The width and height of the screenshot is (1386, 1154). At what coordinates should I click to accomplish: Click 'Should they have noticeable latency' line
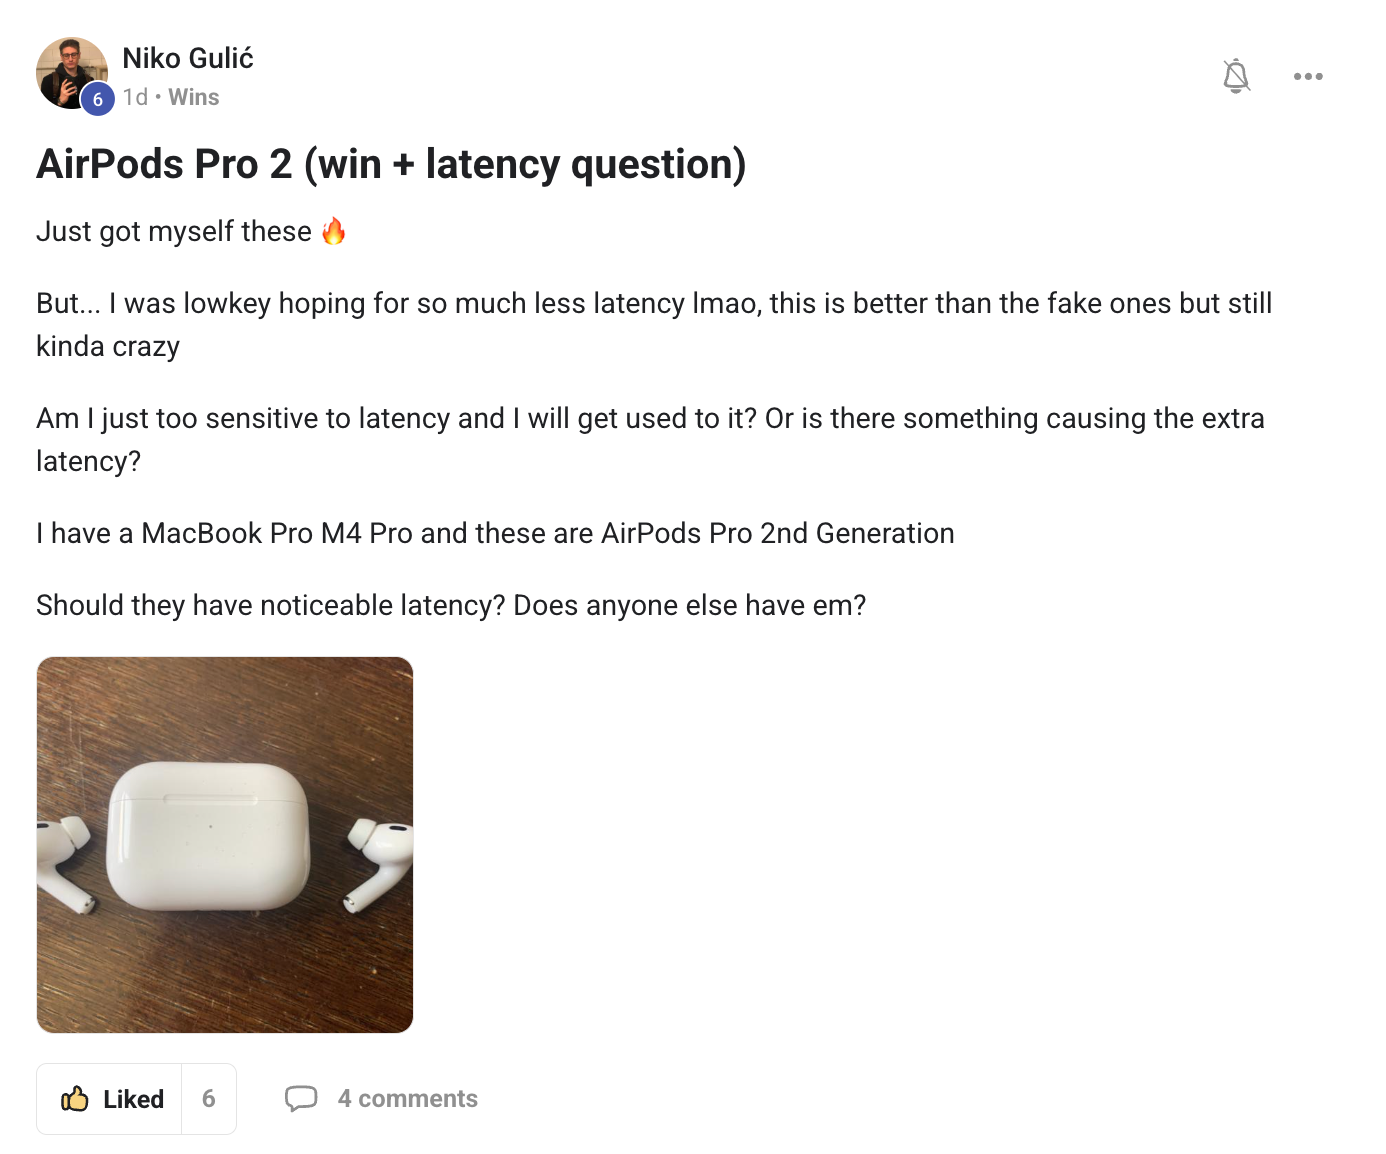(451, 605)
